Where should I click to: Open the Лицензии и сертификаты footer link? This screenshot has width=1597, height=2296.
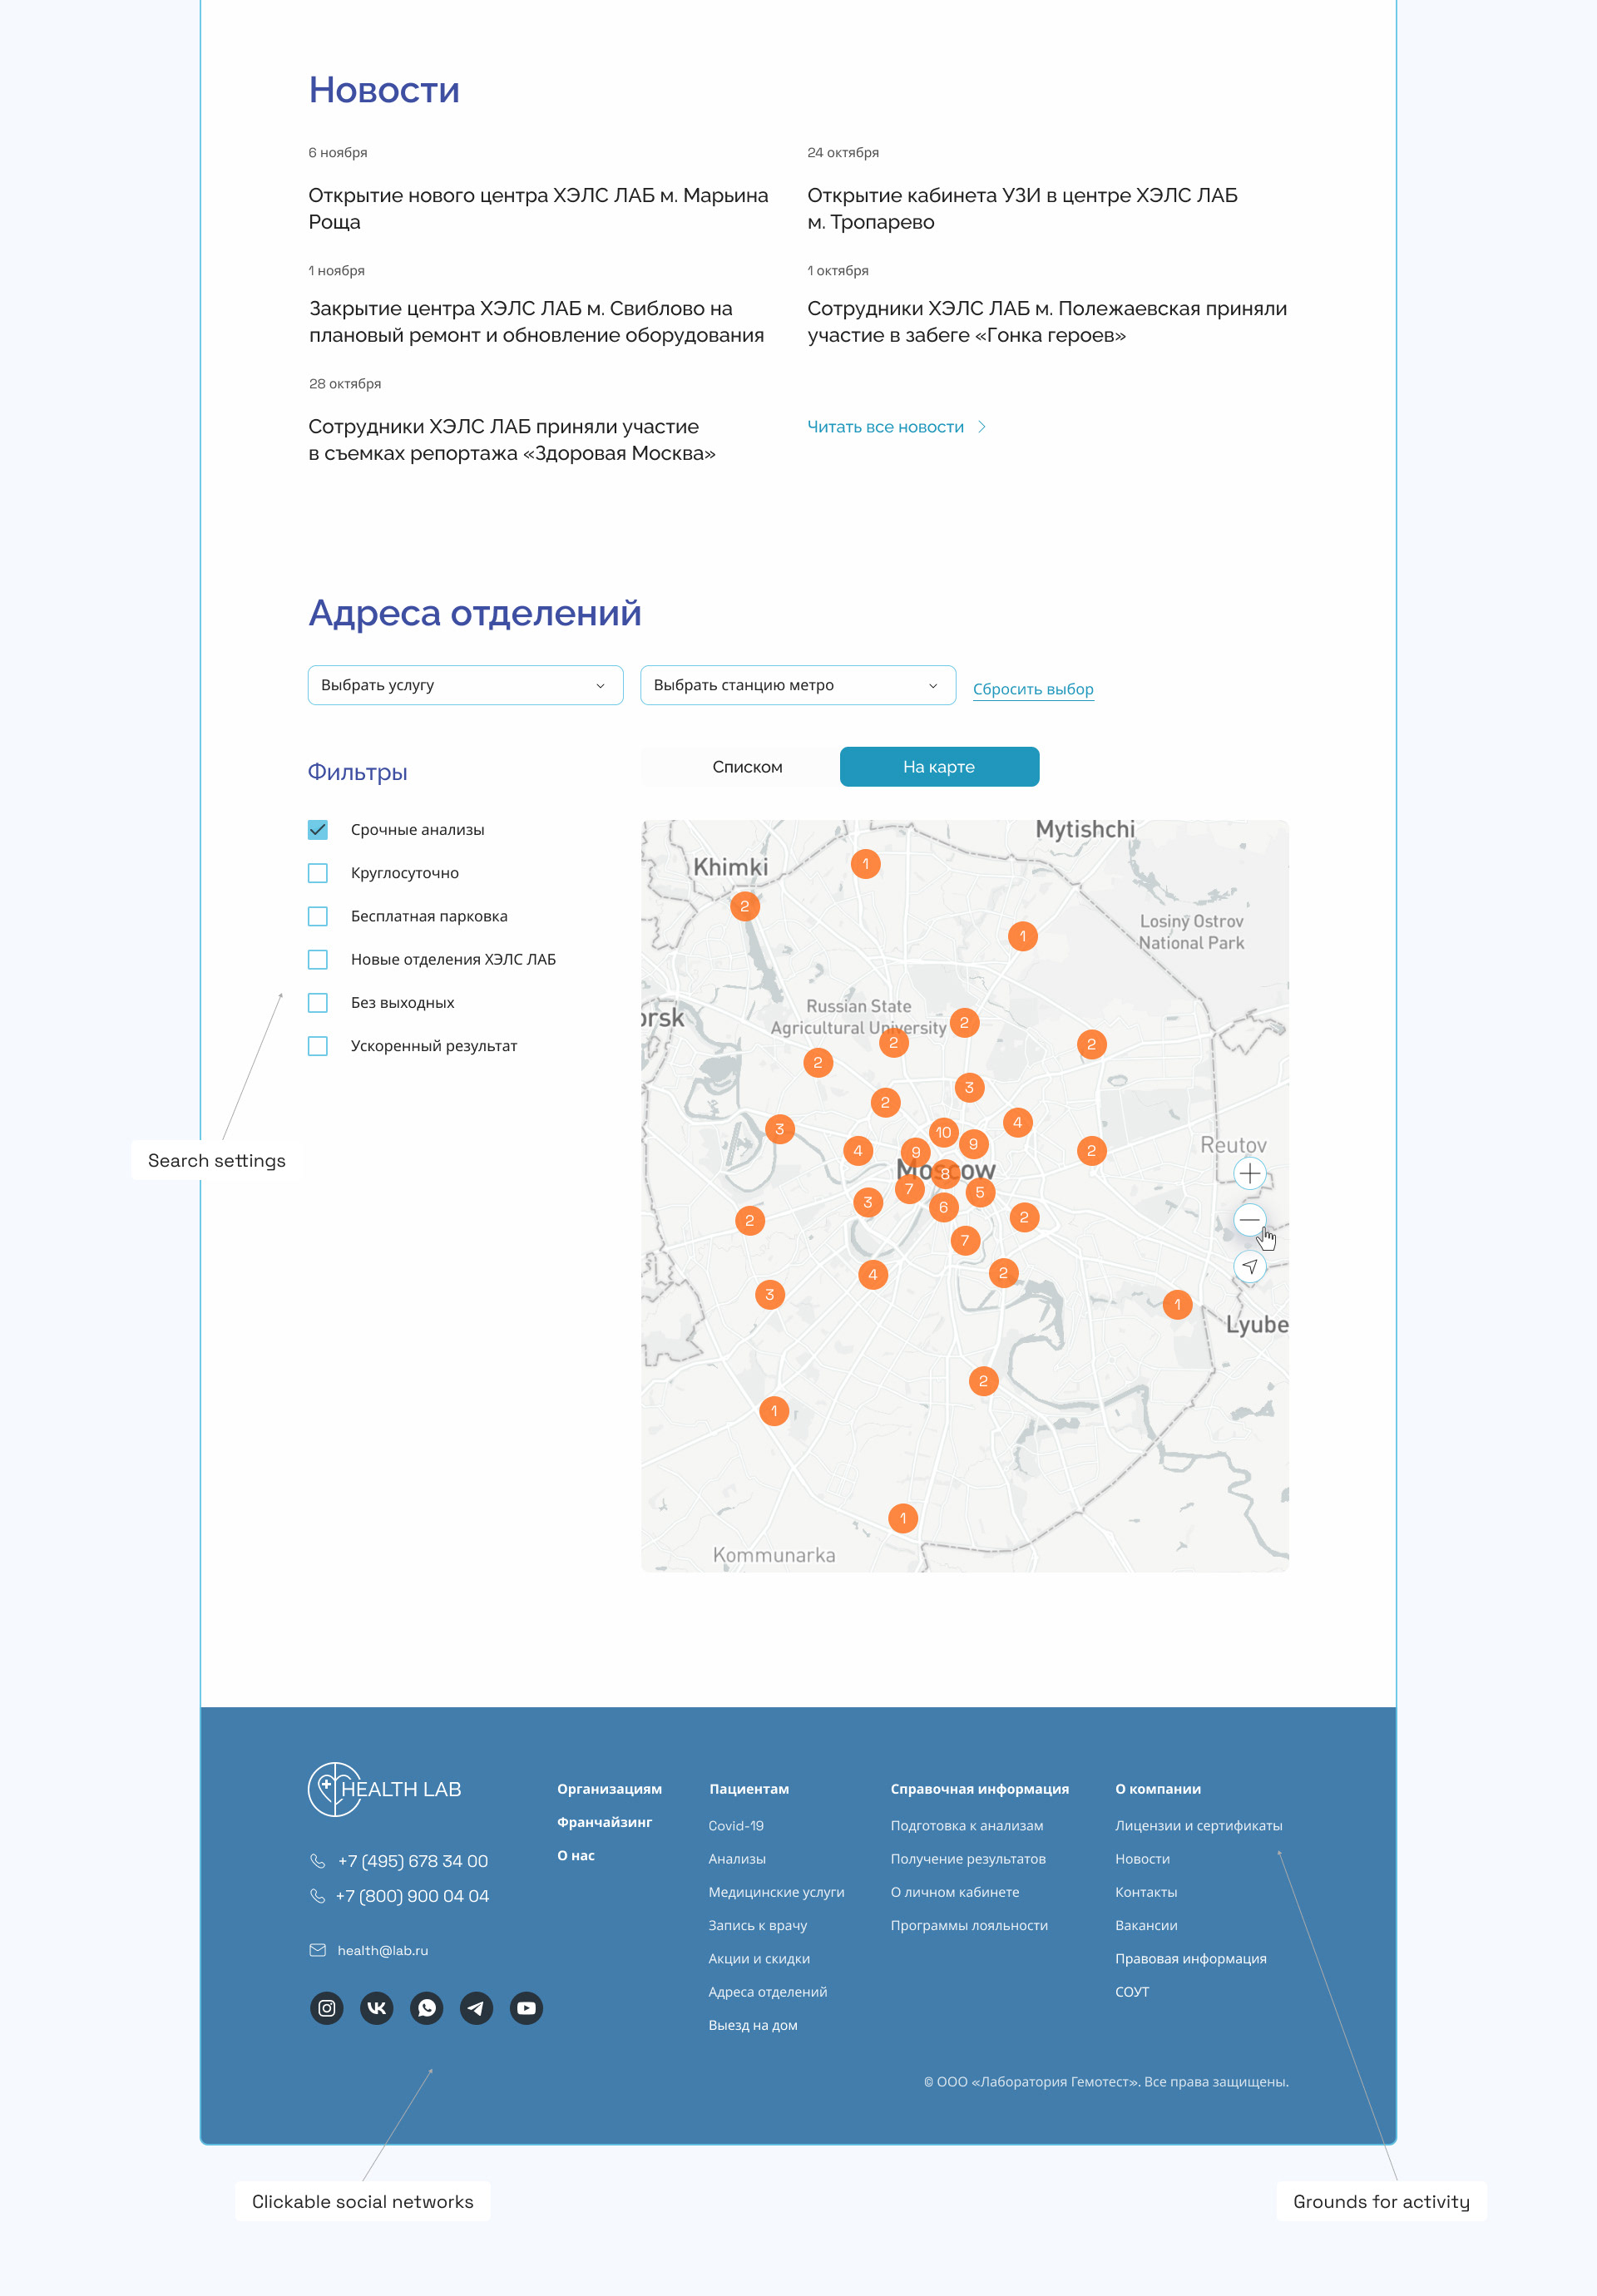(x=1198, y=1826)
